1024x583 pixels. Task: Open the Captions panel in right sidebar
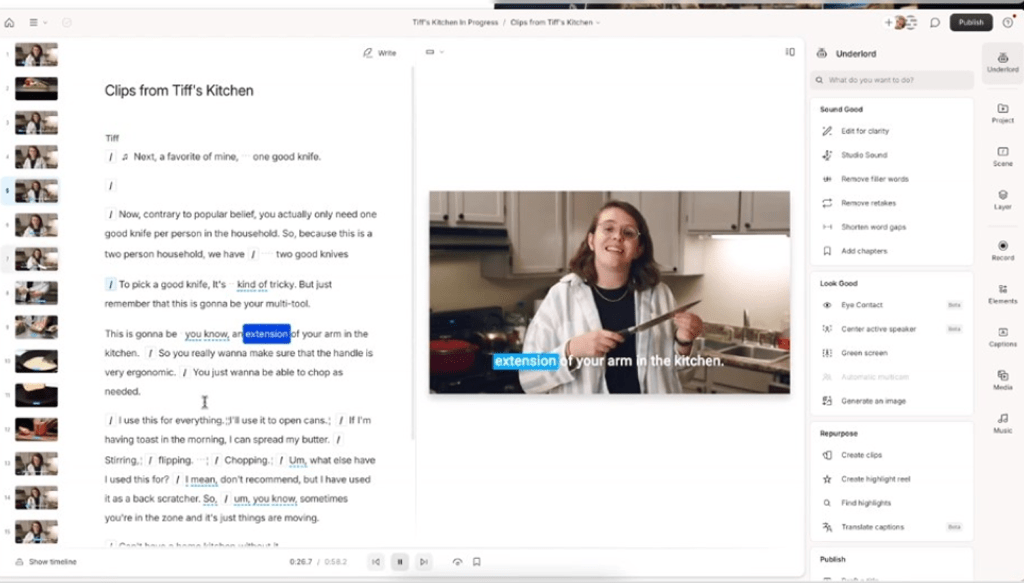pos(1002,335)
